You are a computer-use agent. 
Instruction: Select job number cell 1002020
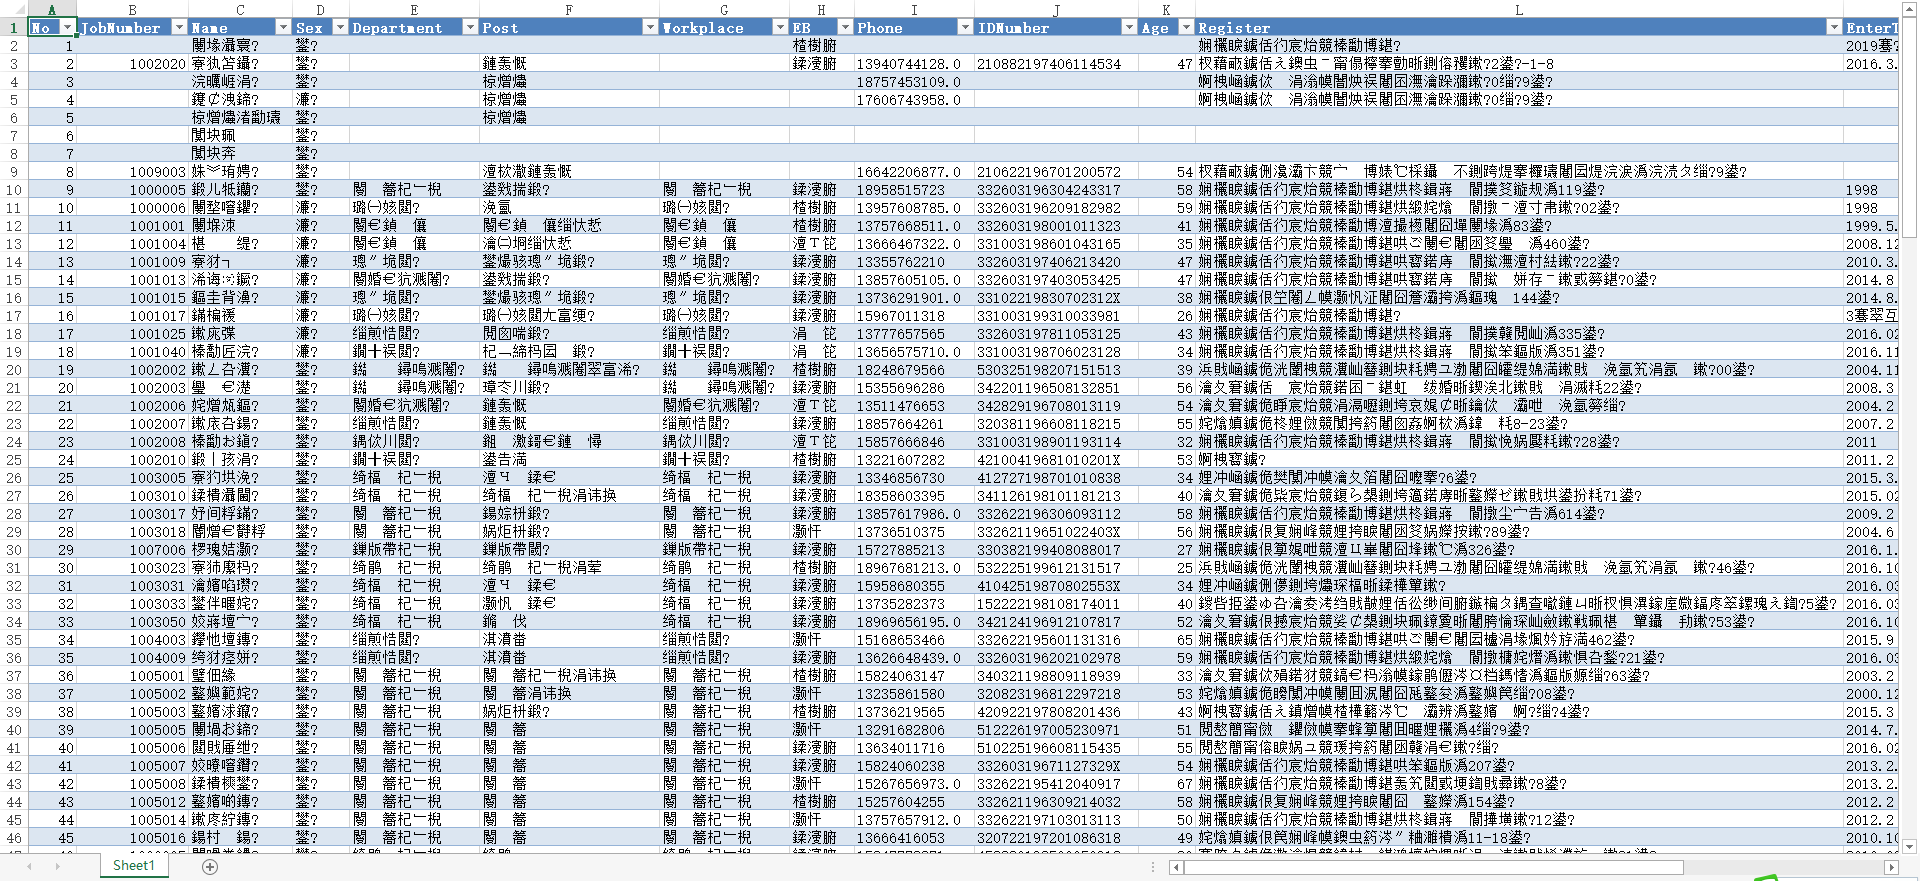tap(133, 64)
